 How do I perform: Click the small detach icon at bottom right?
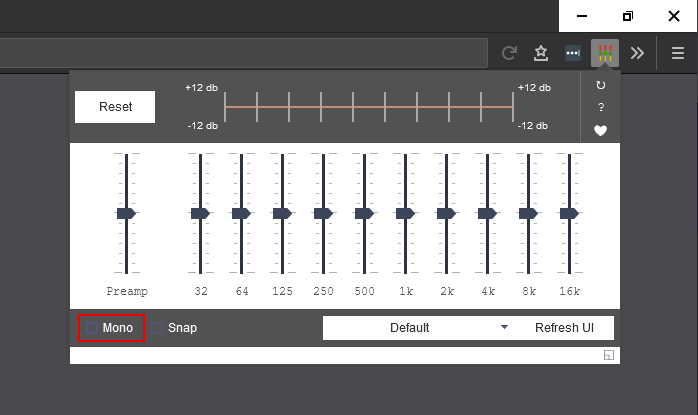pos(609,355)
